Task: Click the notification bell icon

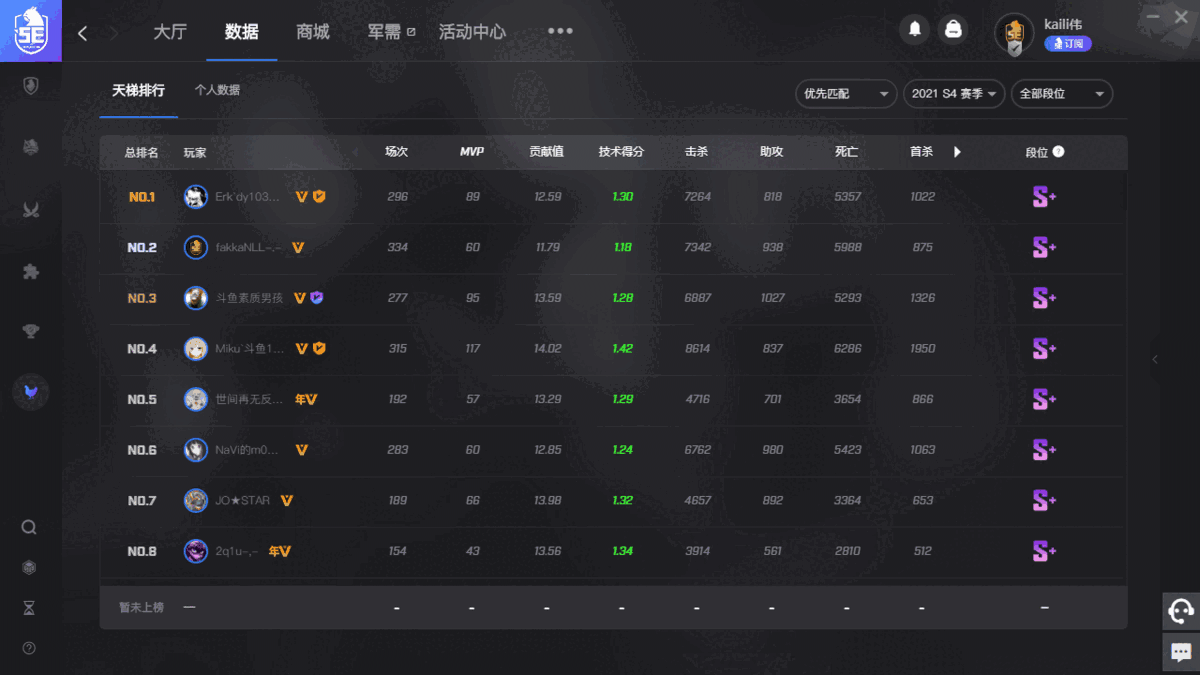Action: click(x=914, y=29)
